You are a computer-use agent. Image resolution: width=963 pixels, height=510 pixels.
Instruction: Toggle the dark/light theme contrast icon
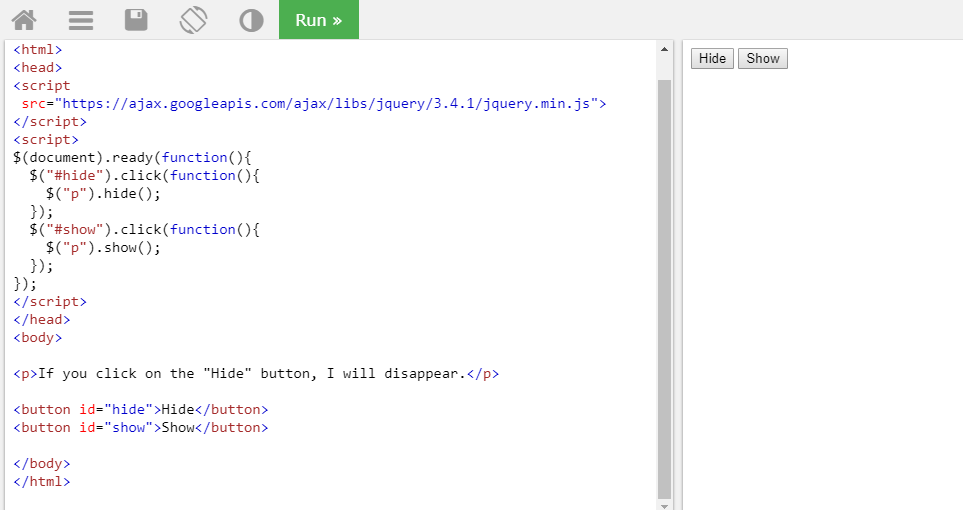[251, 20]
